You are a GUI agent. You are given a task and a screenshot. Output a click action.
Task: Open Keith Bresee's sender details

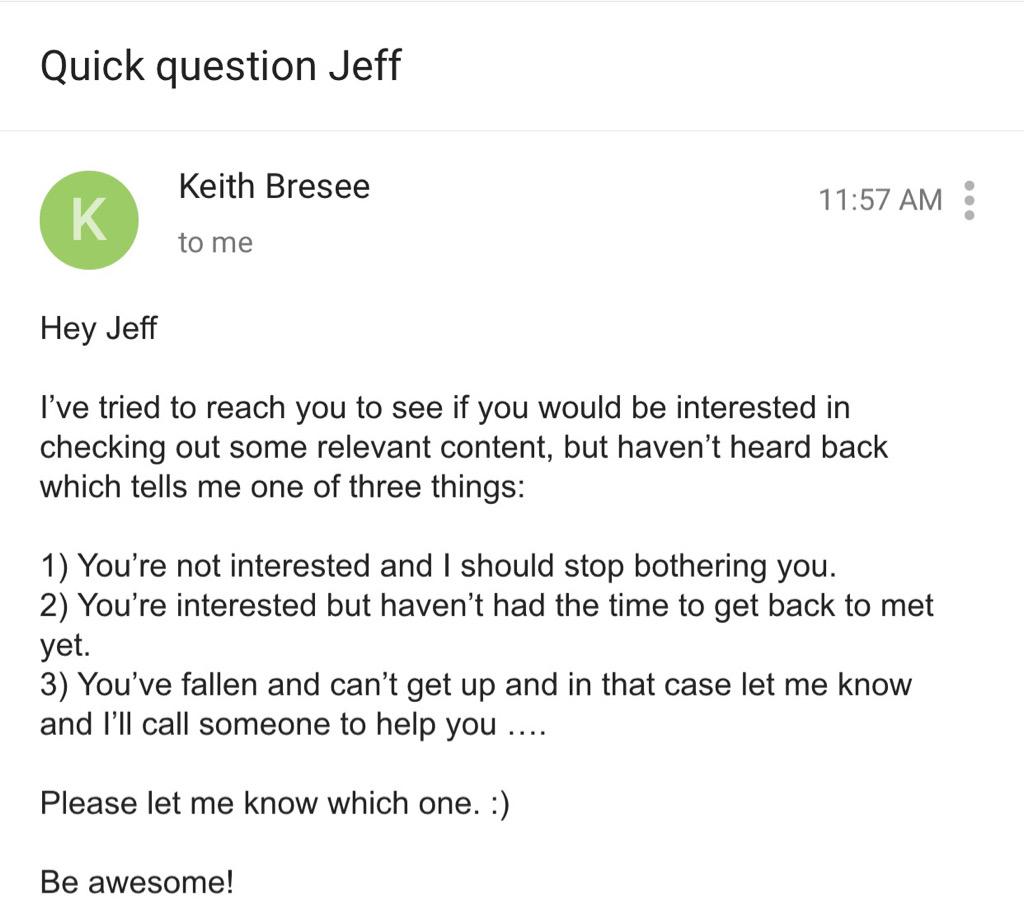274,186
